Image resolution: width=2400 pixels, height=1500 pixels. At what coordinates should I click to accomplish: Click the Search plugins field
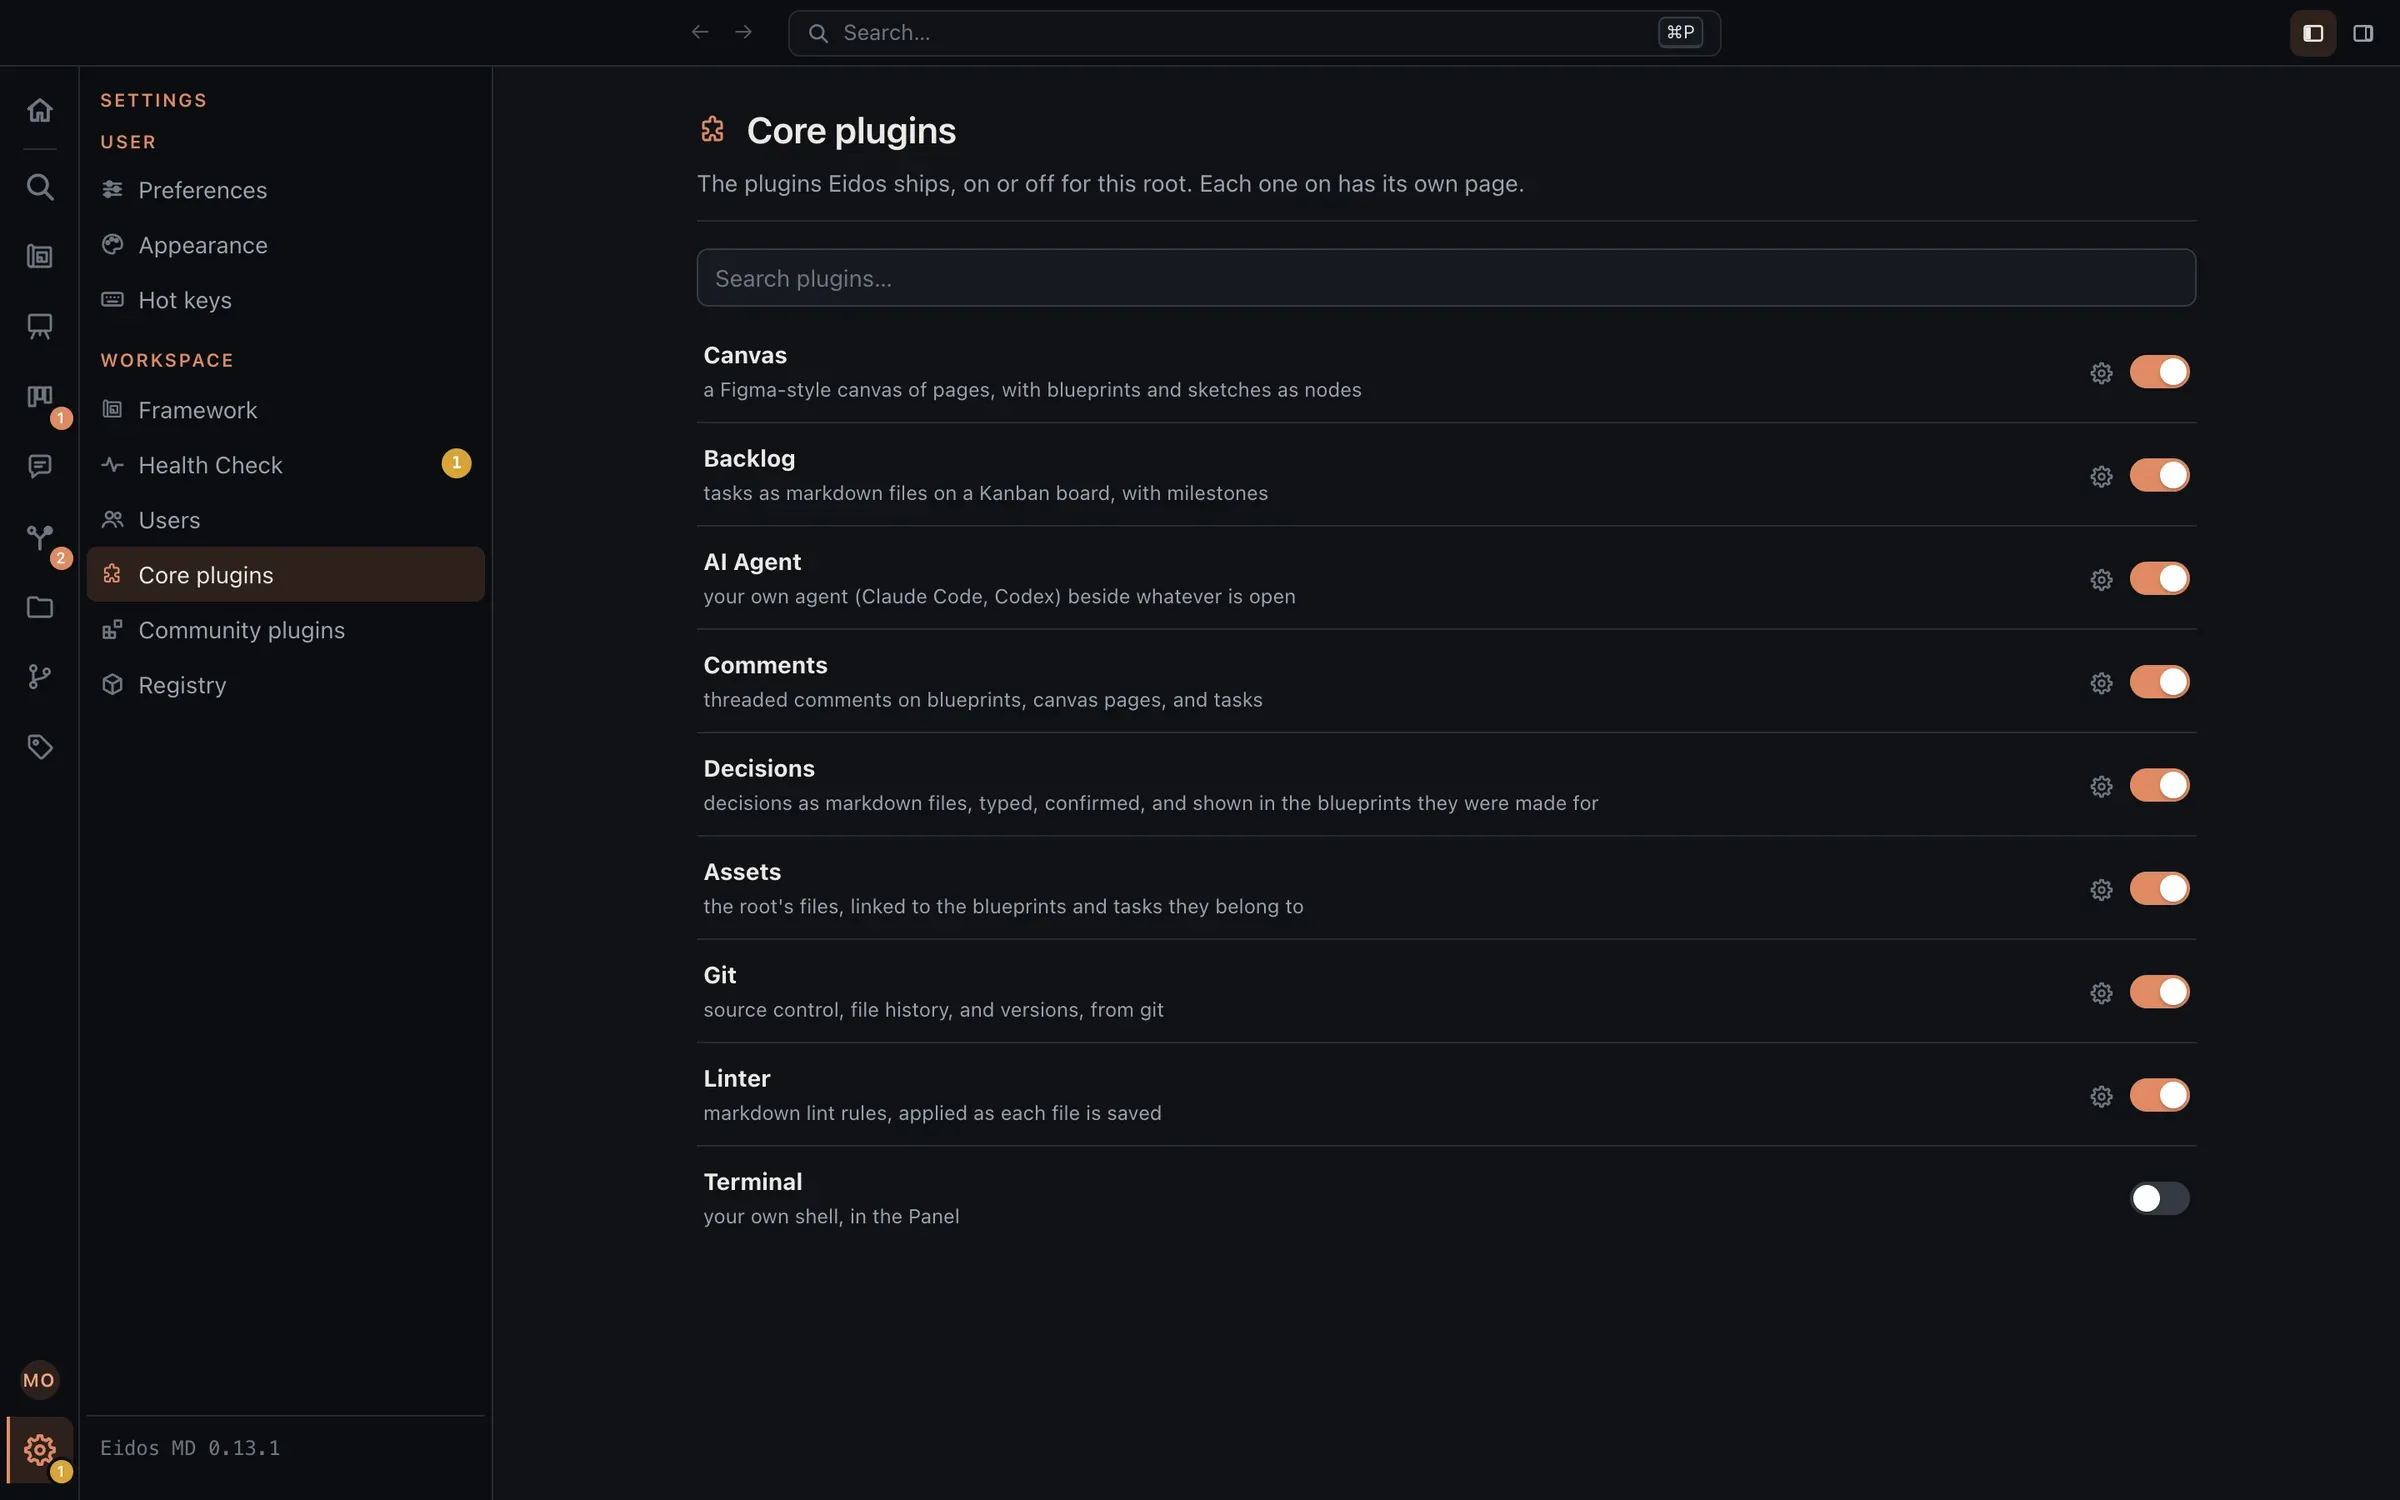click(x=1446, y=278)
